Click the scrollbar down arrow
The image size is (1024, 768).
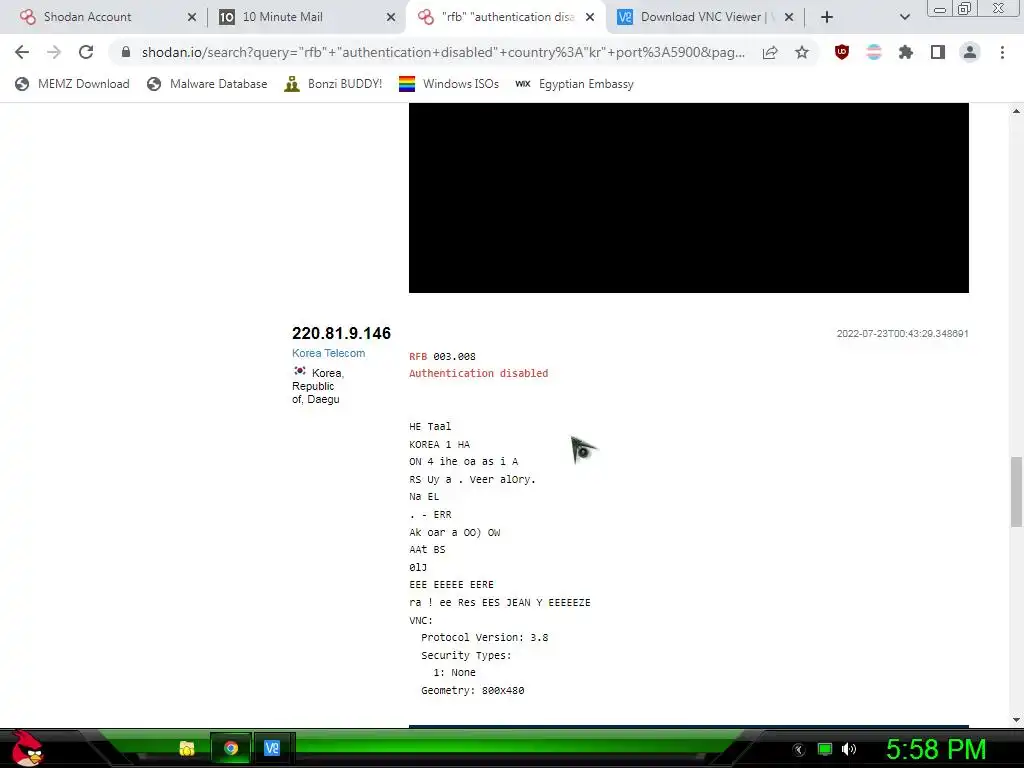[x=1016, y=720]
